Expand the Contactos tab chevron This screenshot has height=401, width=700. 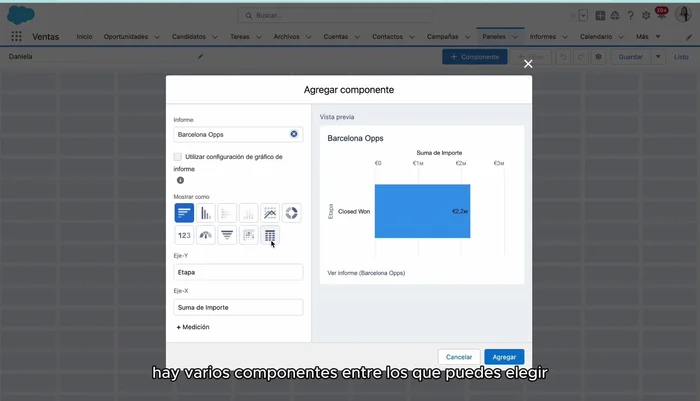click(412, 37)
